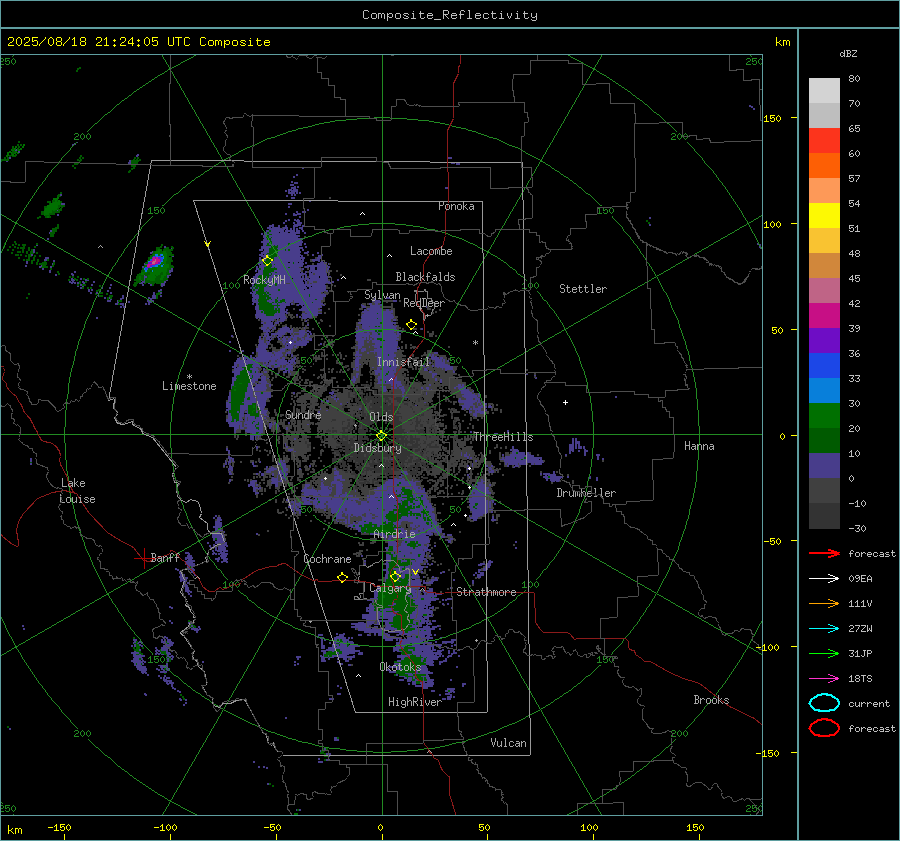
Task: Select the light gray 70-80 dBZ swatch
Action: click(x=824, y=91)
